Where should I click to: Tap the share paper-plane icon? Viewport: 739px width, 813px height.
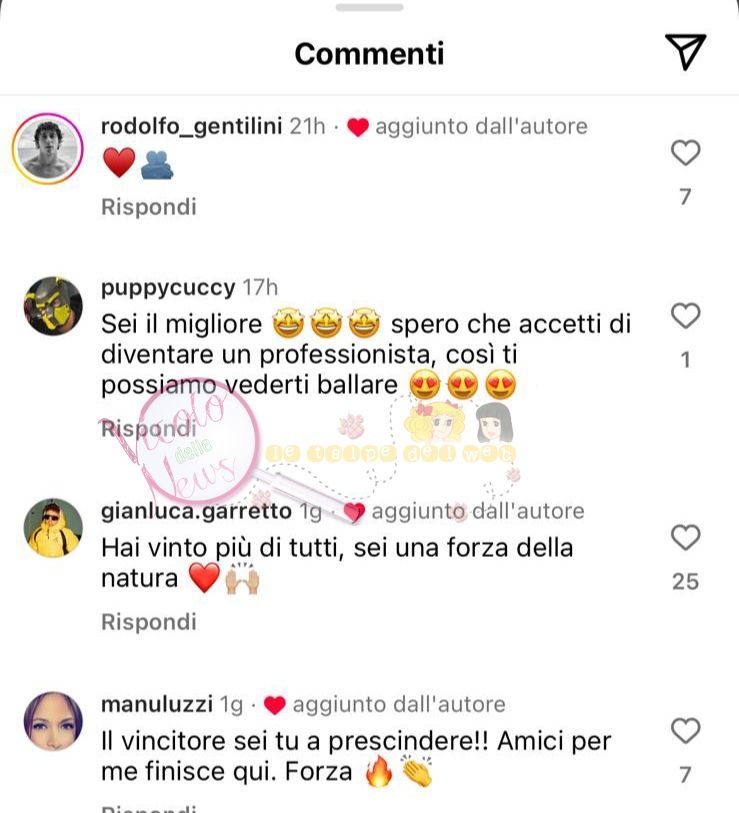685,52
